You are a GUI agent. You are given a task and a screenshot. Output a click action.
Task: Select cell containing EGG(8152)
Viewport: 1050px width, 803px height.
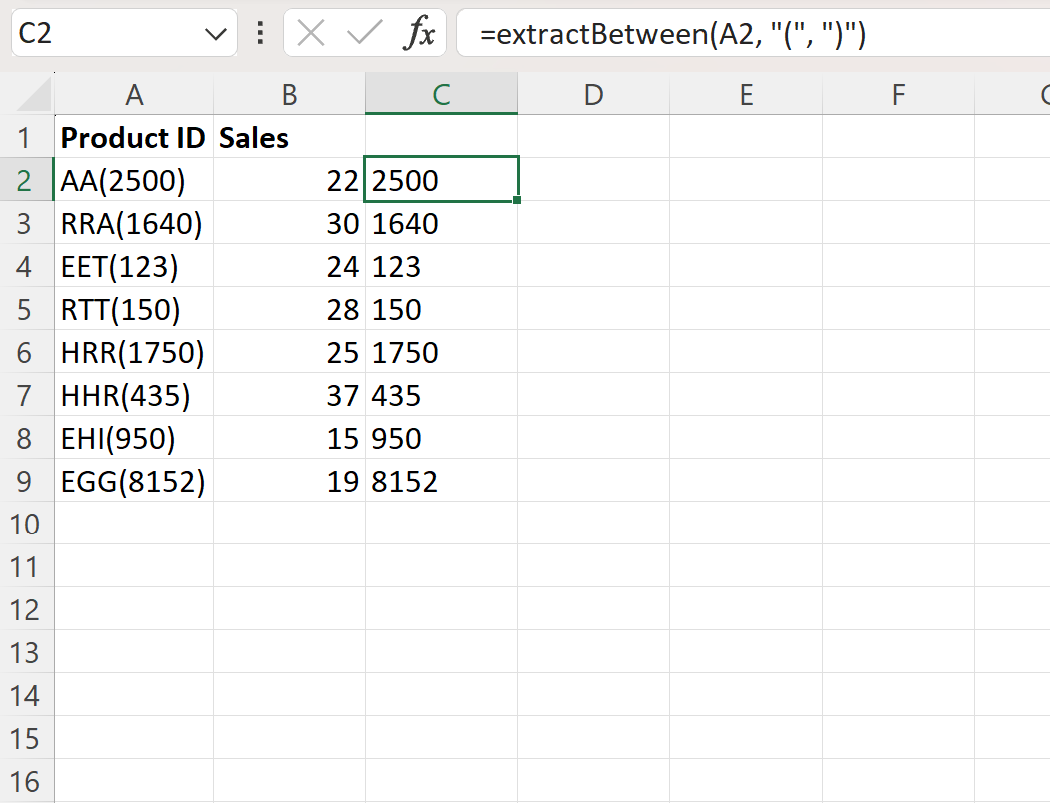[x=134, y=481]
